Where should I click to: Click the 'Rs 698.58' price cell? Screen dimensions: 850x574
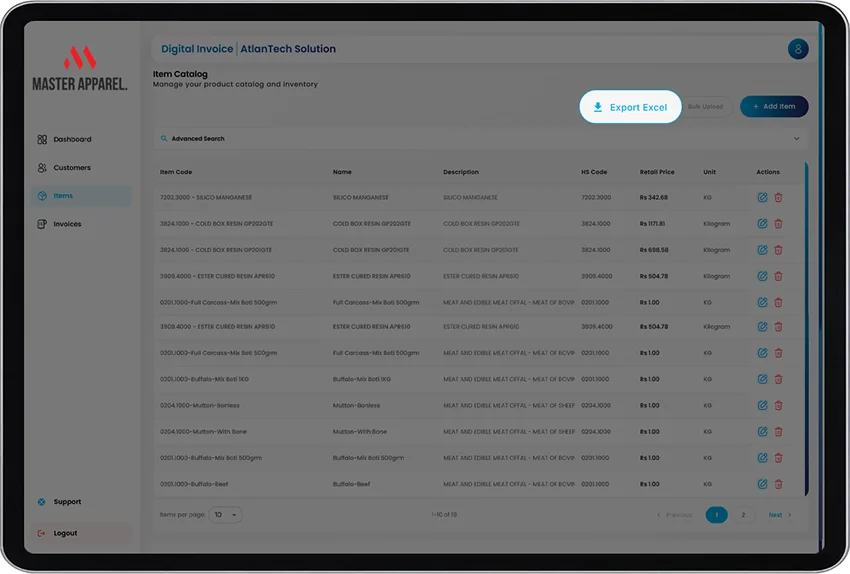click(654, 250)
